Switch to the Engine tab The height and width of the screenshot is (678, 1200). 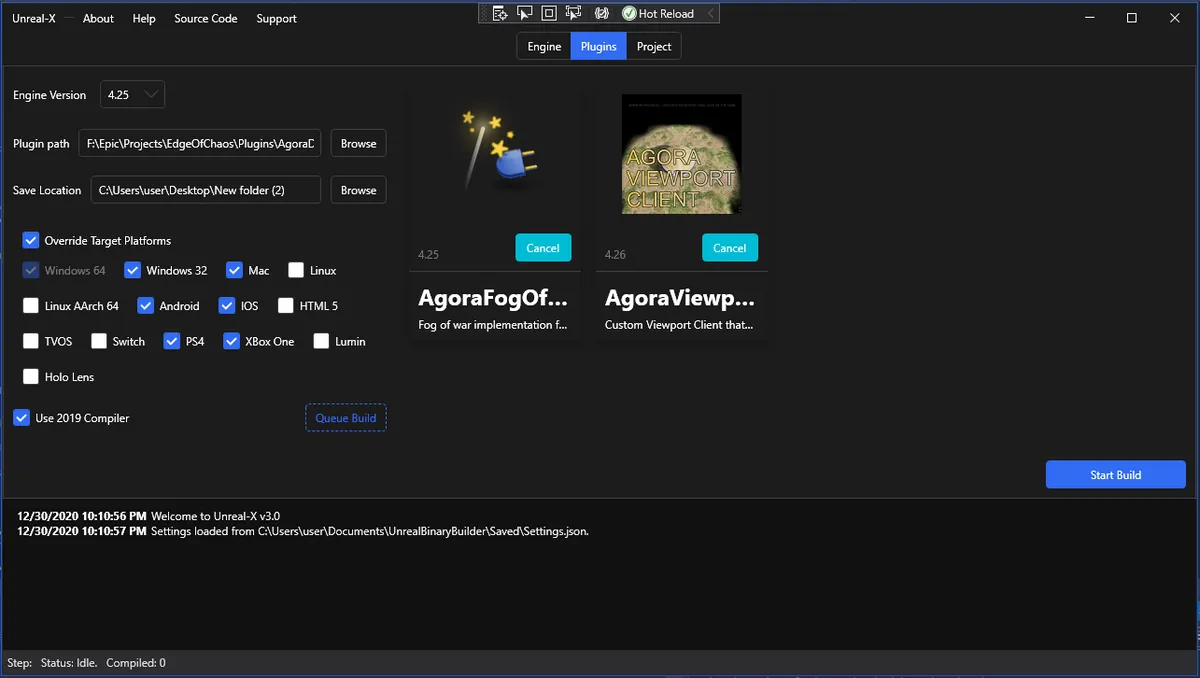pos(544,46)
